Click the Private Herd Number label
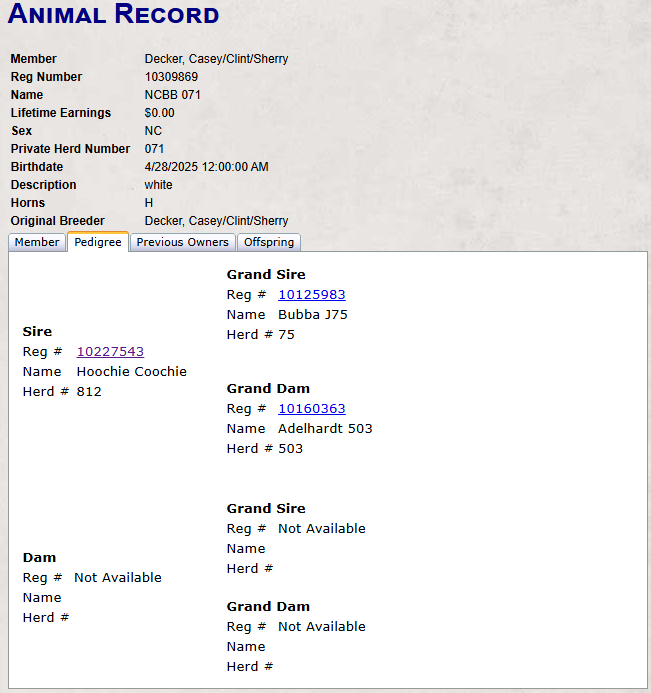This screenshot has width=651, height=693. pos(70,148)
